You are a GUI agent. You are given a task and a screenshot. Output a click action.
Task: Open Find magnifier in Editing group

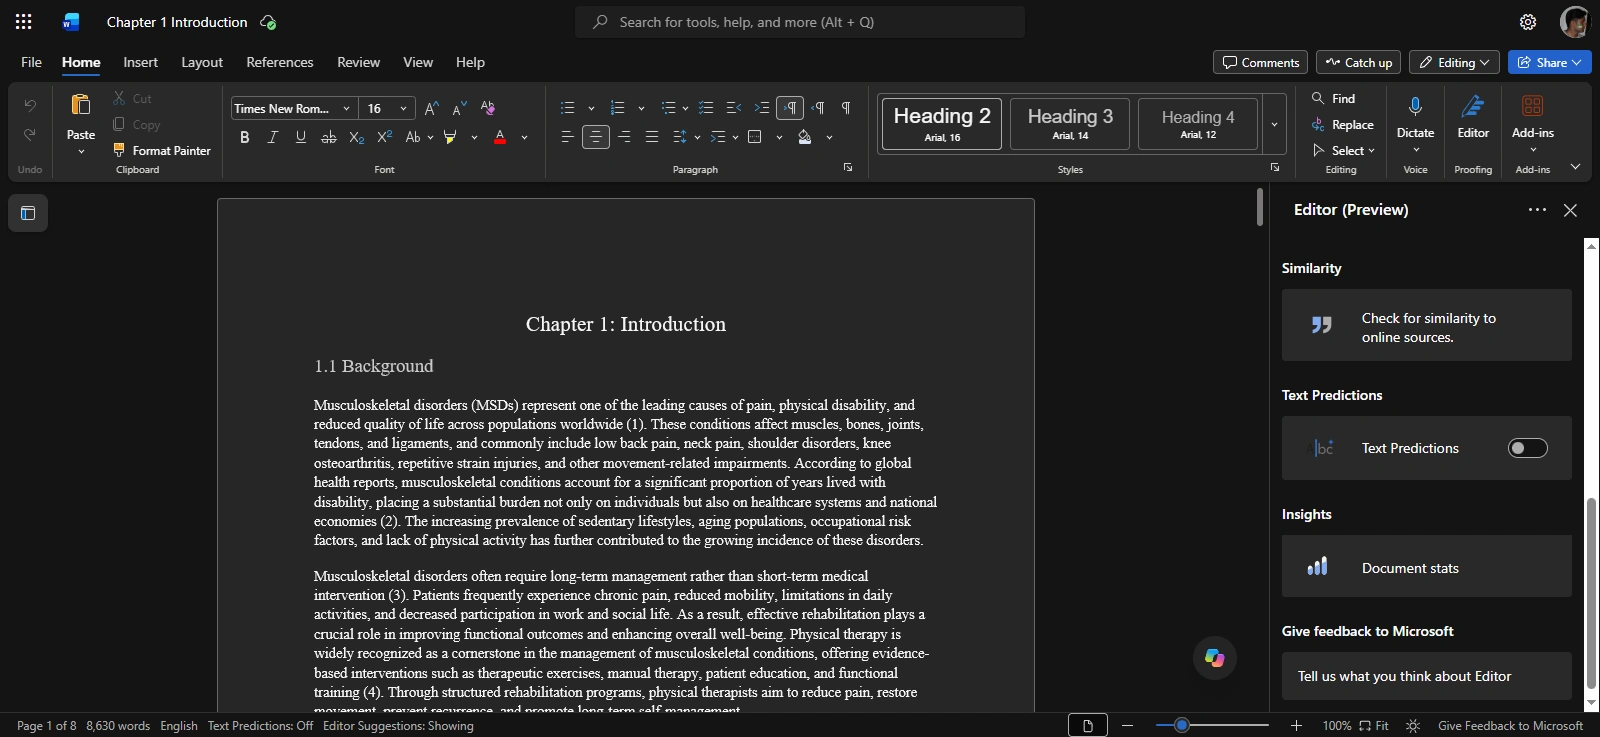click(x=1318, y=98)
